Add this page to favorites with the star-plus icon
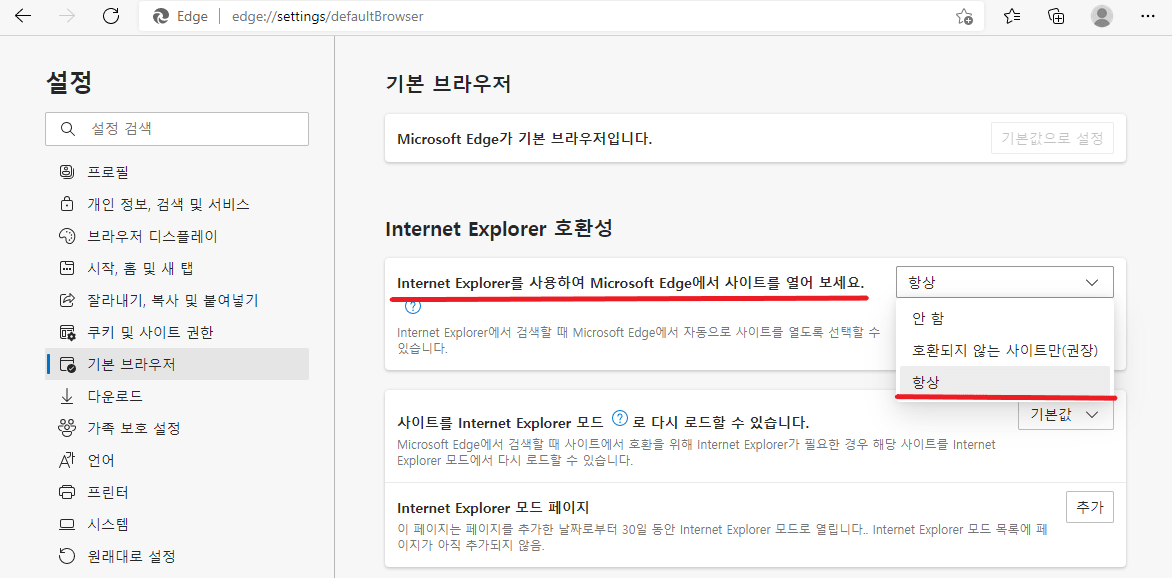 coord(964,16)
